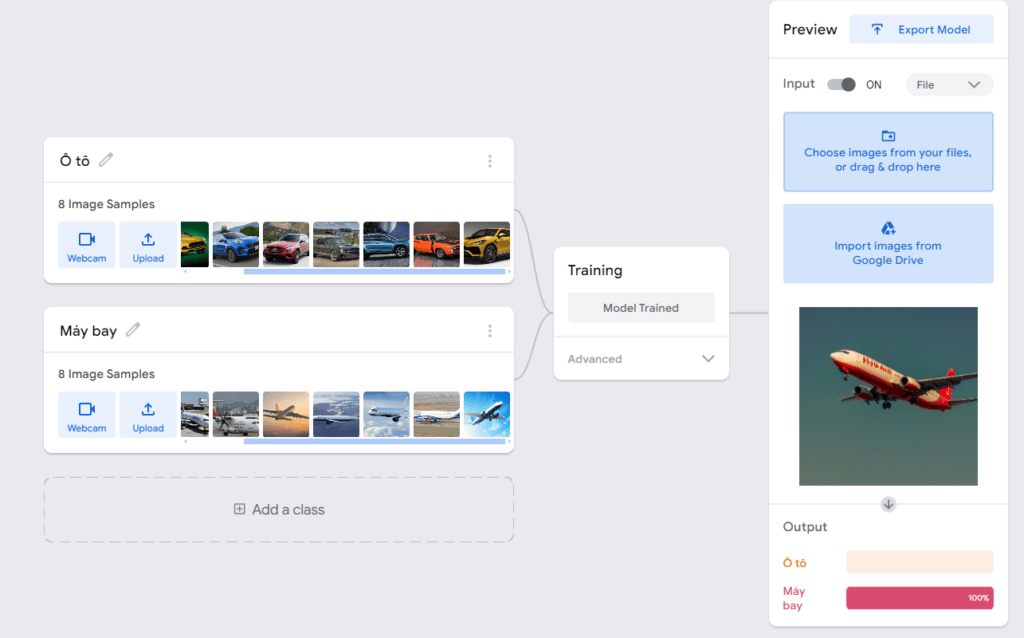The image size is (1024, 638).
Task: Click the Ô tô class title text
Action: coord(74,160)
